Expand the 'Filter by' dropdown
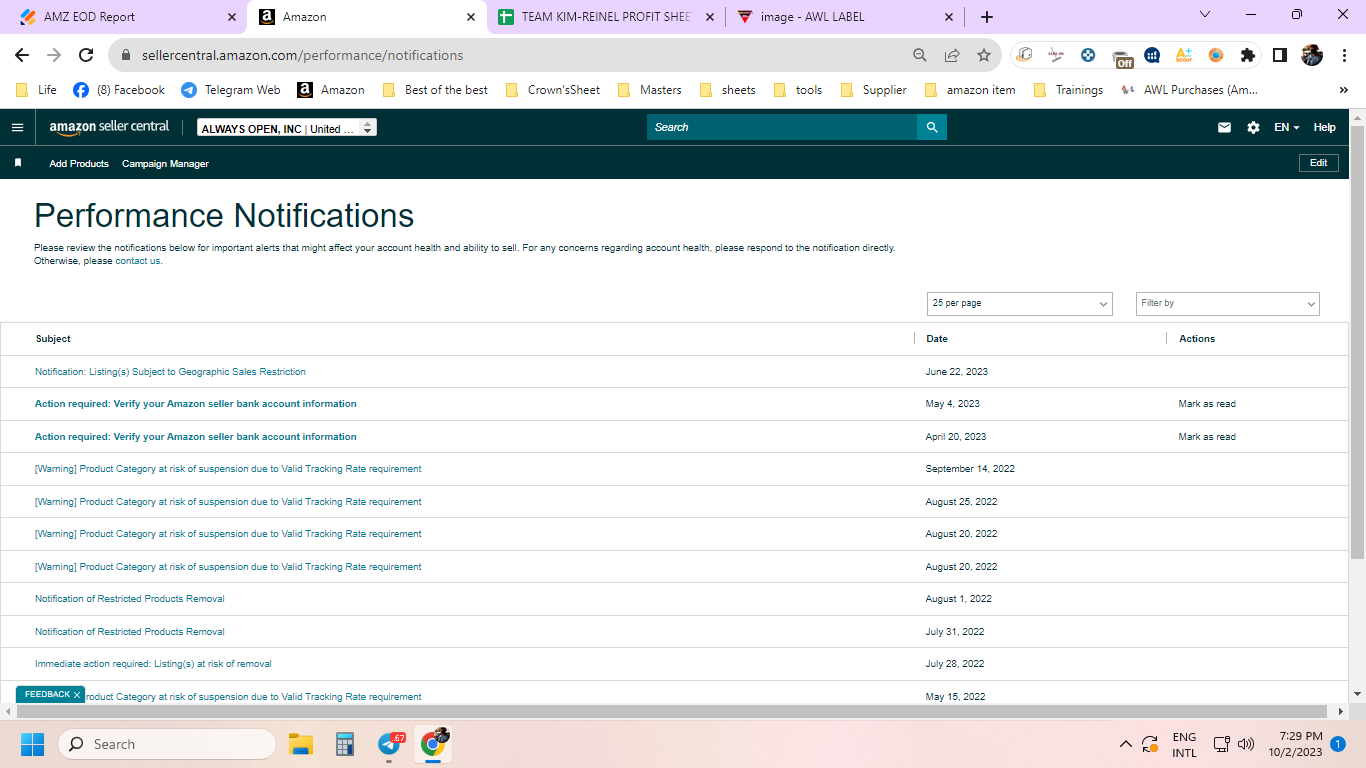The image size is (1366, 768). click(1228, 303)
